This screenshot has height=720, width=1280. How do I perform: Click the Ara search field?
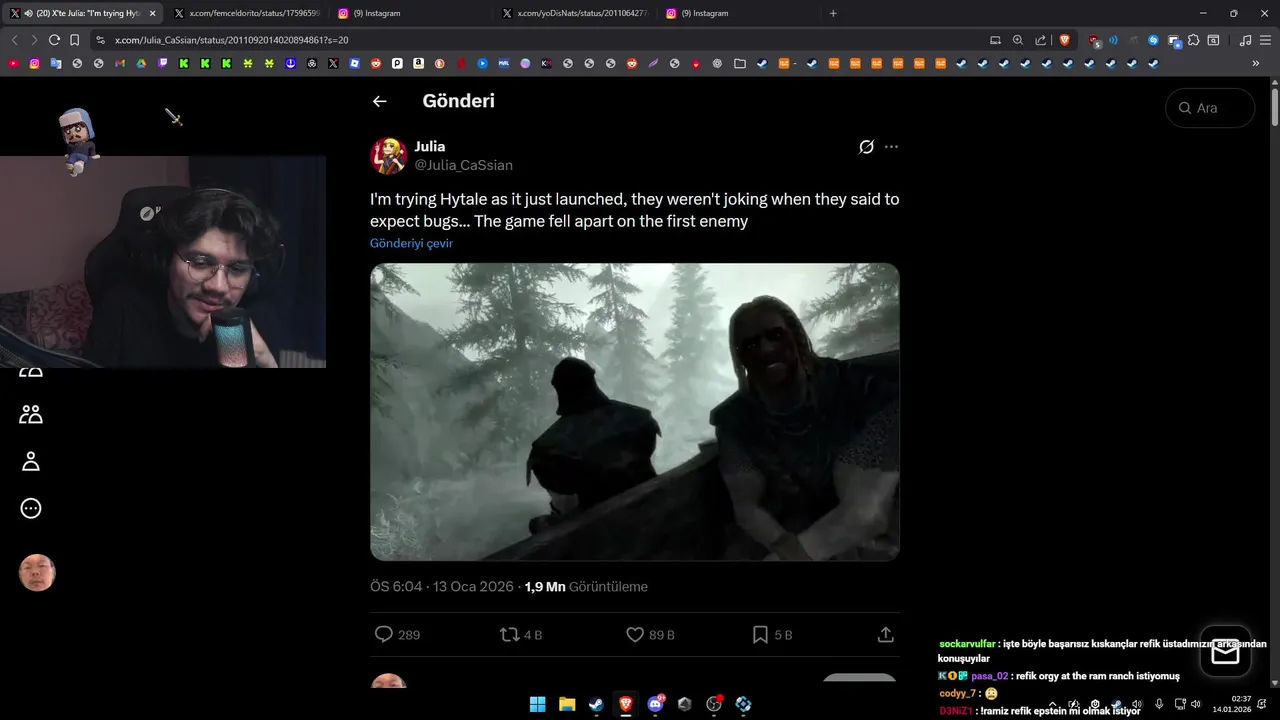tap(1210, 108)
